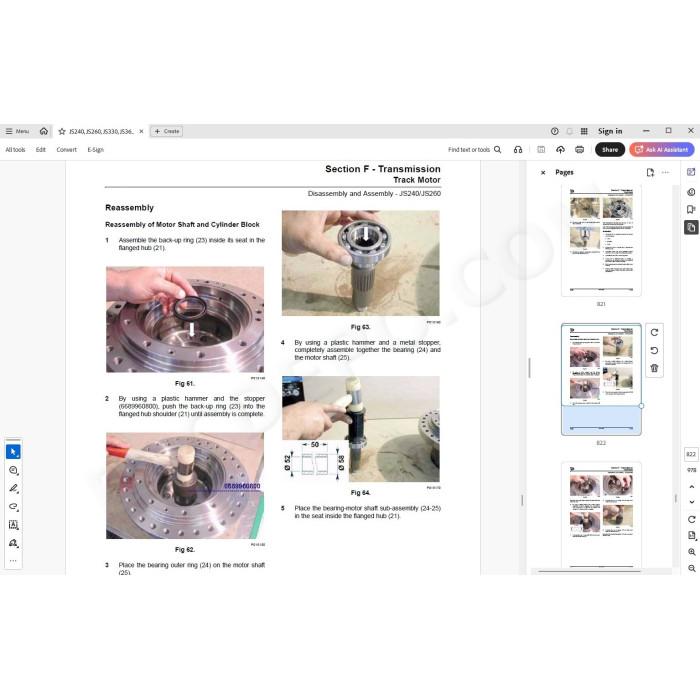Click the Pages panel vertical scrollbar
This screenshot has width=700, height=700.
676,497
